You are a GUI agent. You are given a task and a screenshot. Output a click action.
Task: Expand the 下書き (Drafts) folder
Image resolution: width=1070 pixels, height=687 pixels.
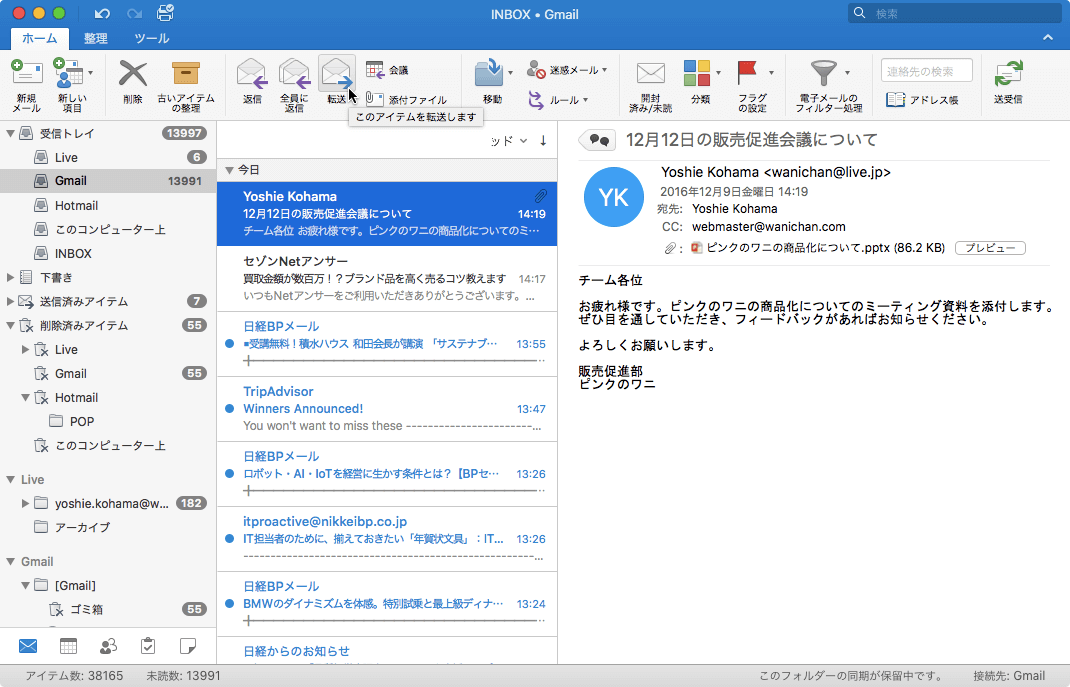[11, 277]
